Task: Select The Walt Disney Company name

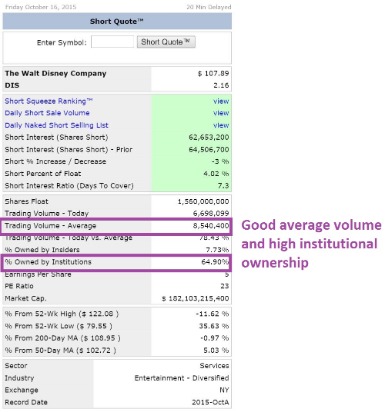Action: [x=56, y=73]
